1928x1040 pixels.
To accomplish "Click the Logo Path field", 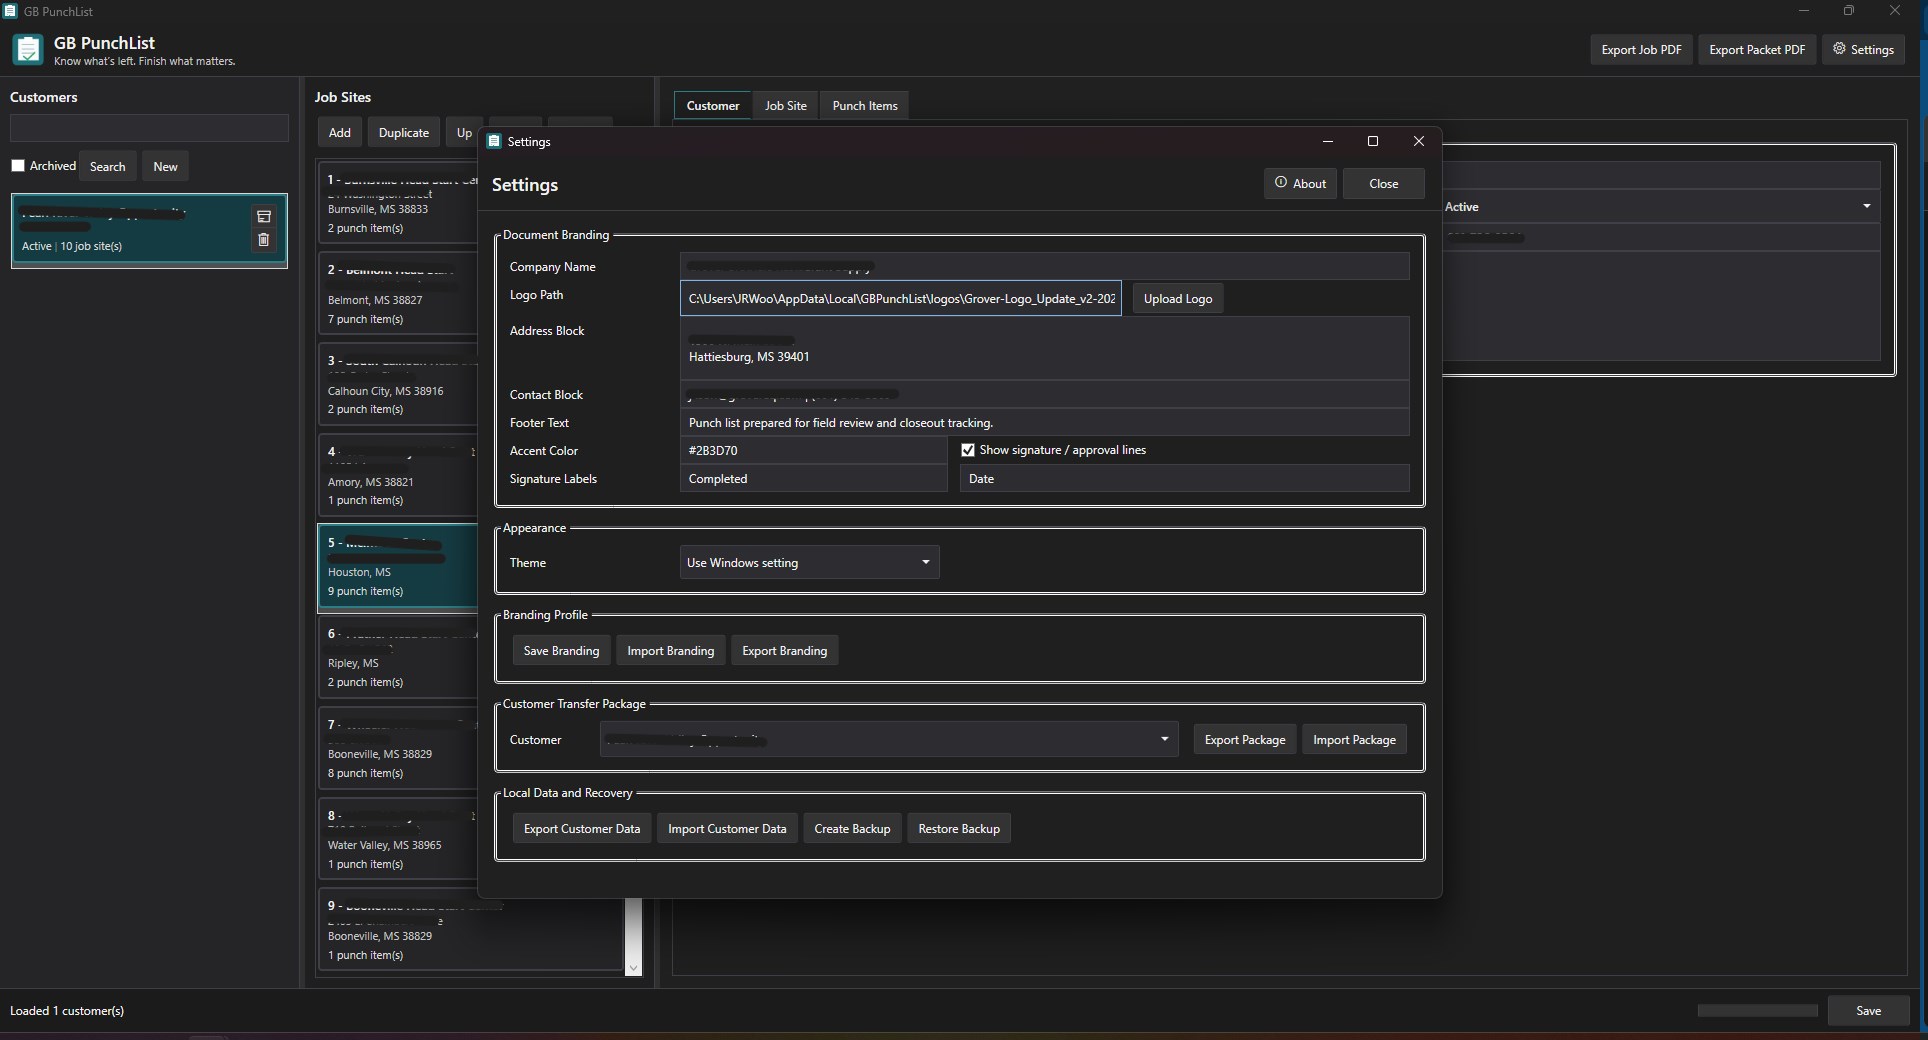I will click(901, 299).
